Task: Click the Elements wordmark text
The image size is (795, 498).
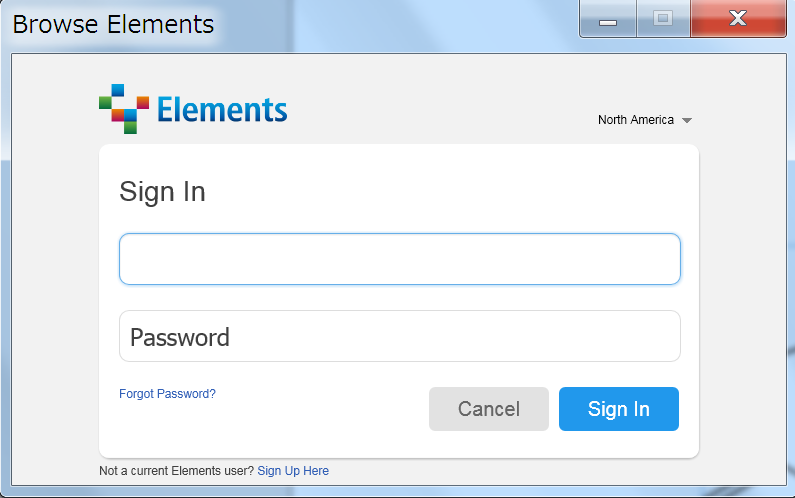Action: coord(221,109)
